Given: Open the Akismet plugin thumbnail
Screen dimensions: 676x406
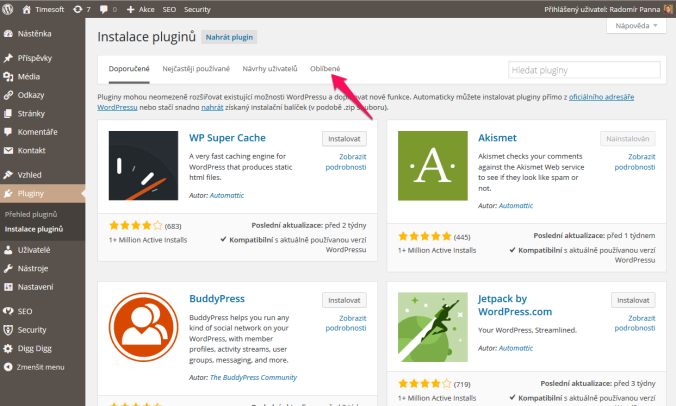Looking at the screenshot, I should pos(432,166).
